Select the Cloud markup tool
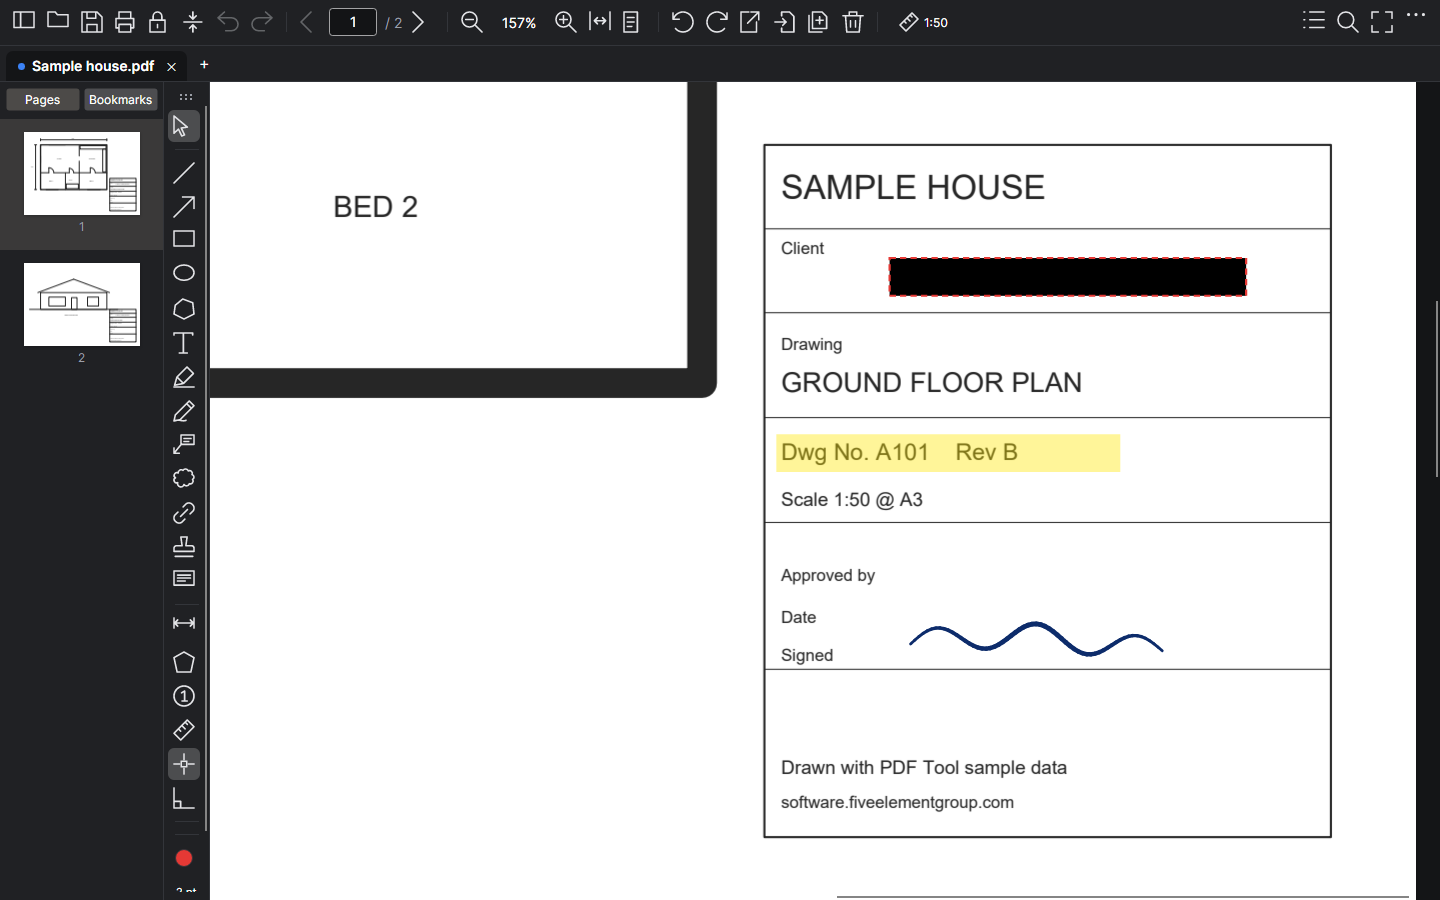The image size is (1440, 900). click(184, 478)
